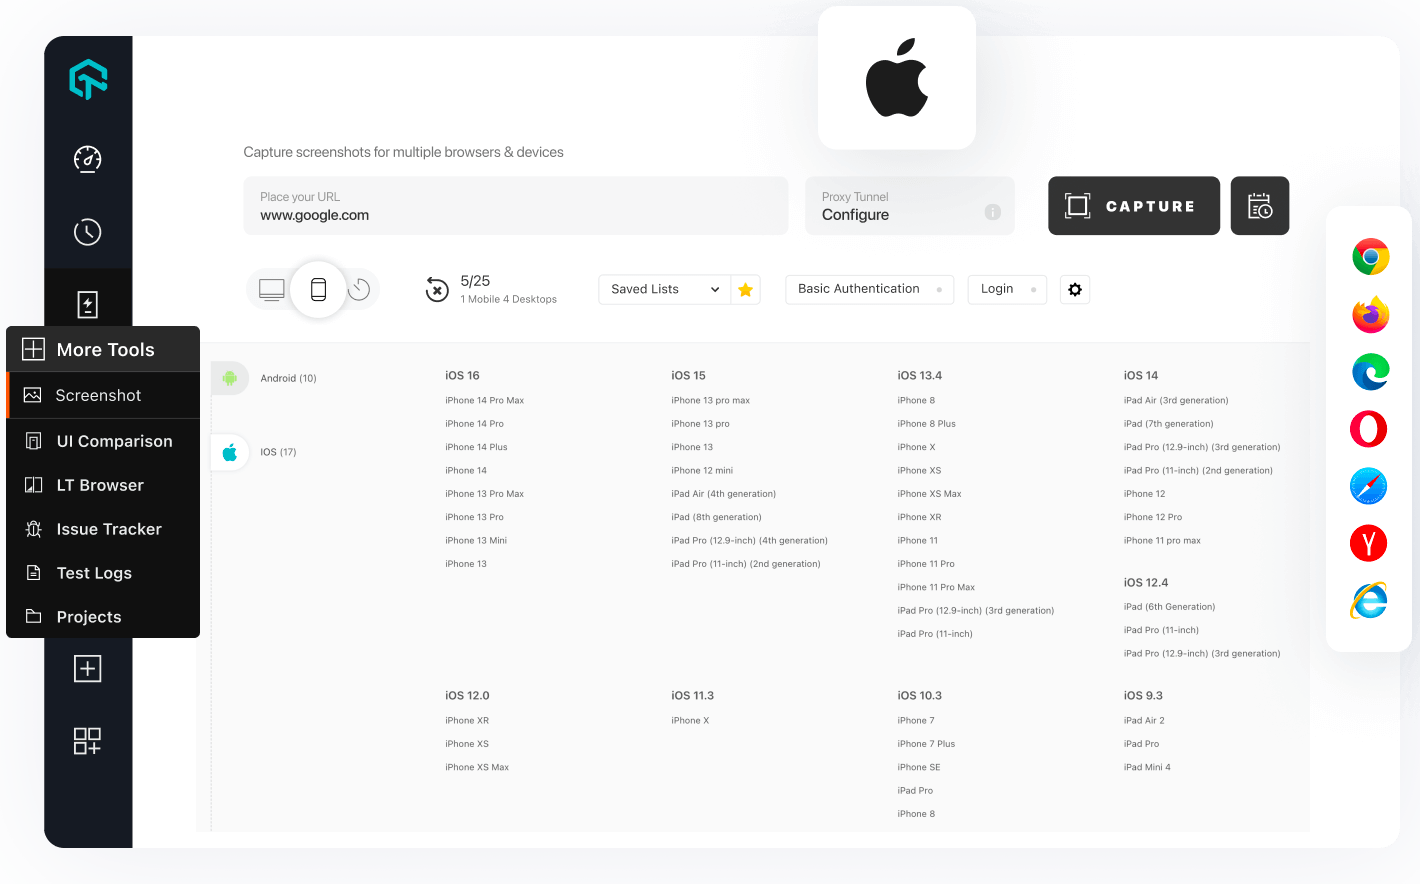Click the Capture button
This screenshot has height=884, width=1420.
(x=1134, y=205)
